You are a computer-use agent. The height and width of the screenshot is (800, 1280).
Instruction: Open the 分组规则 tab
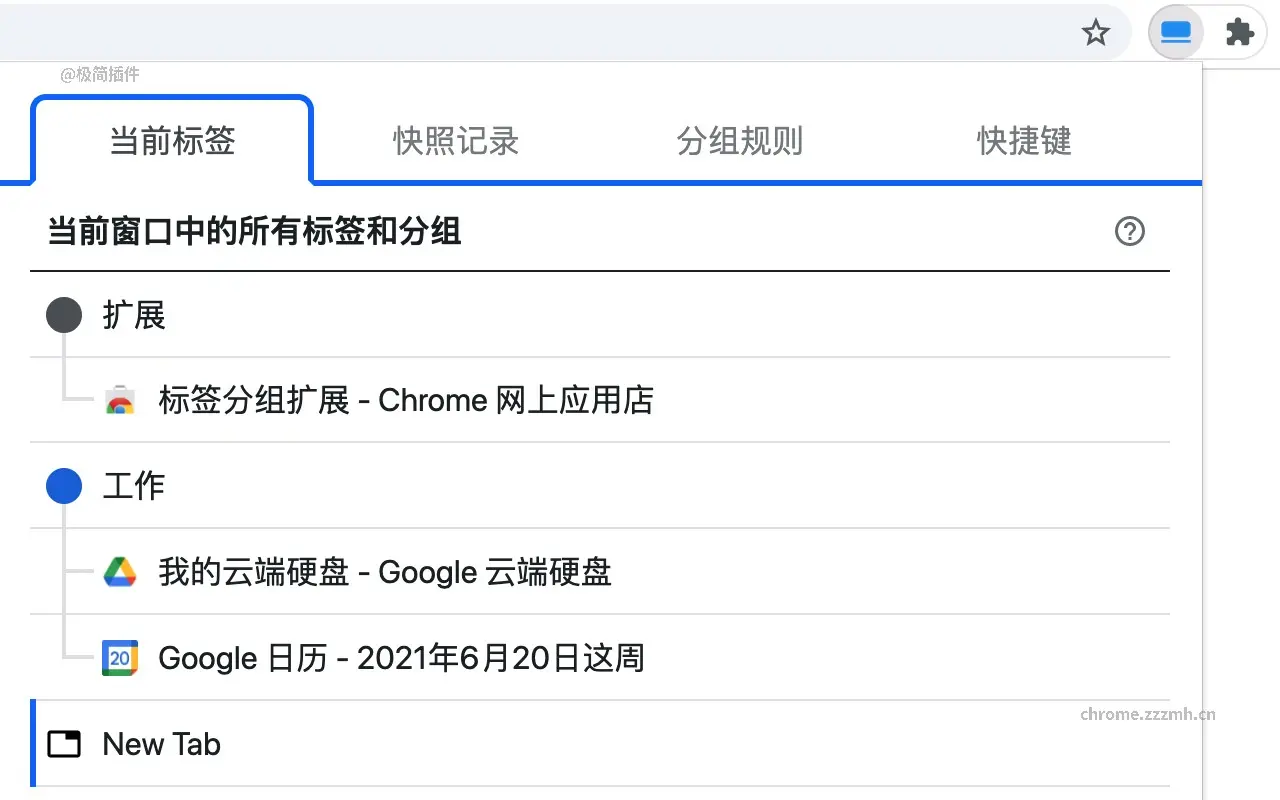tap(740, 141)
